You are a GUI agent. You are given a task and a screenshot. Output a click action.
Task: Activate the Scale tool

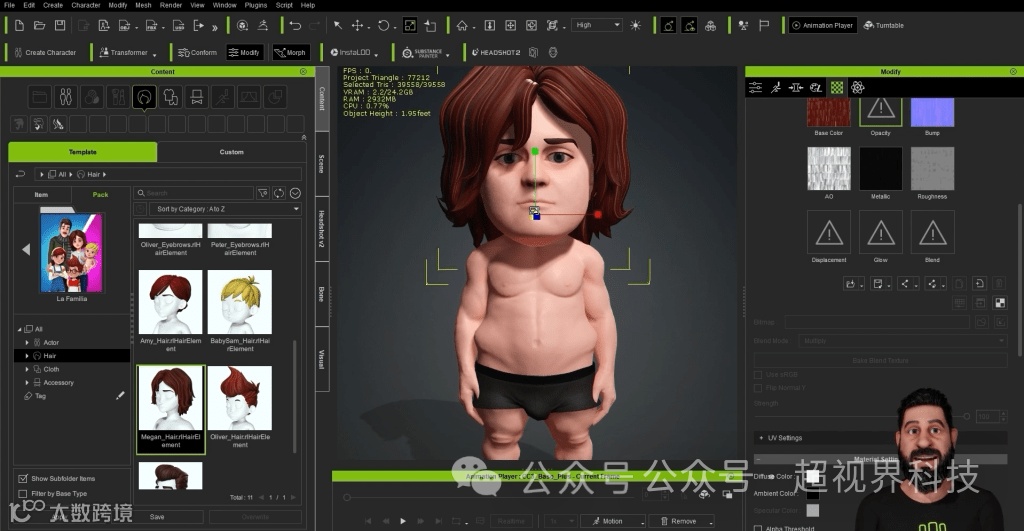[x=409, y=25]
